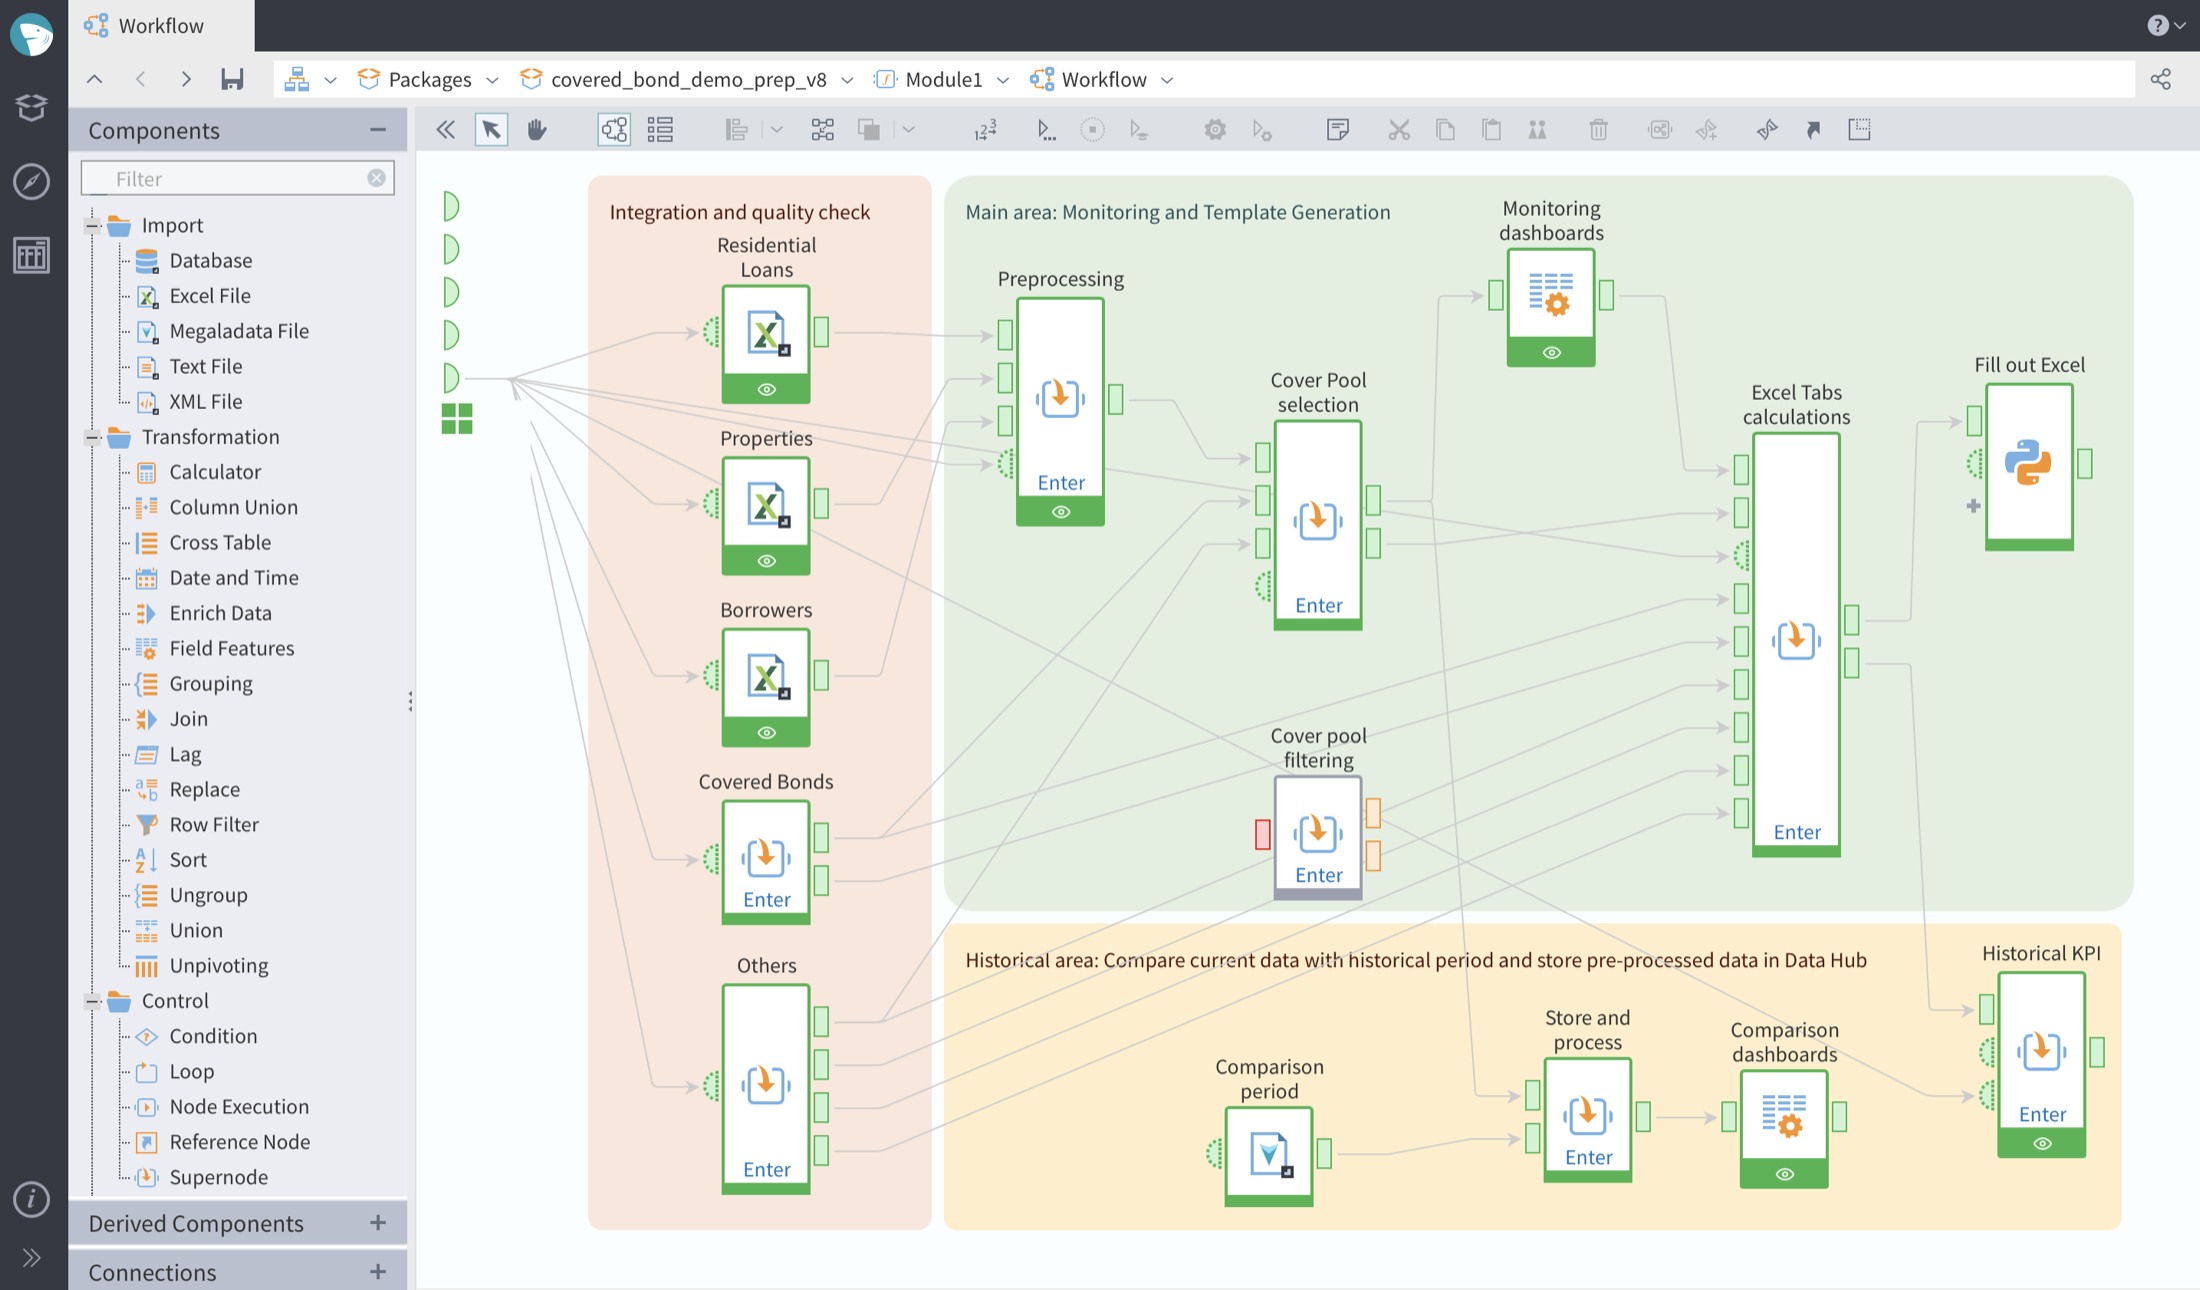Activate the hand pan tool
Screen dimensions: 2200x1290
click(537, 130)
